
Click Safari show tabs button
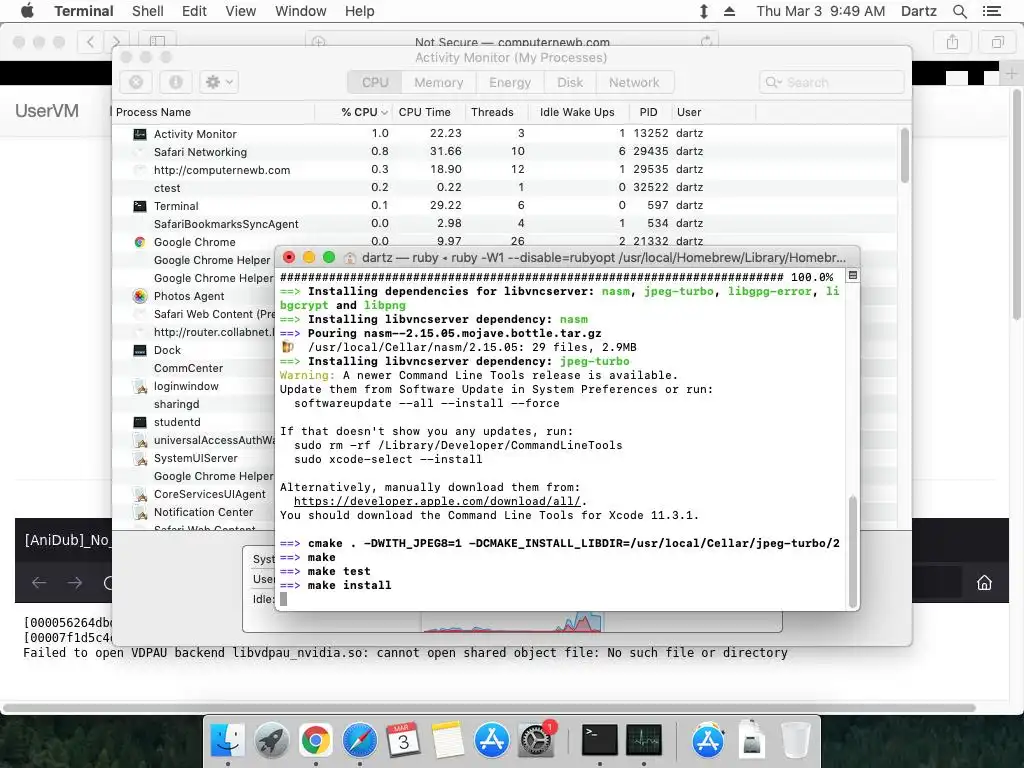pyautogui.click(x=997, y=42)
